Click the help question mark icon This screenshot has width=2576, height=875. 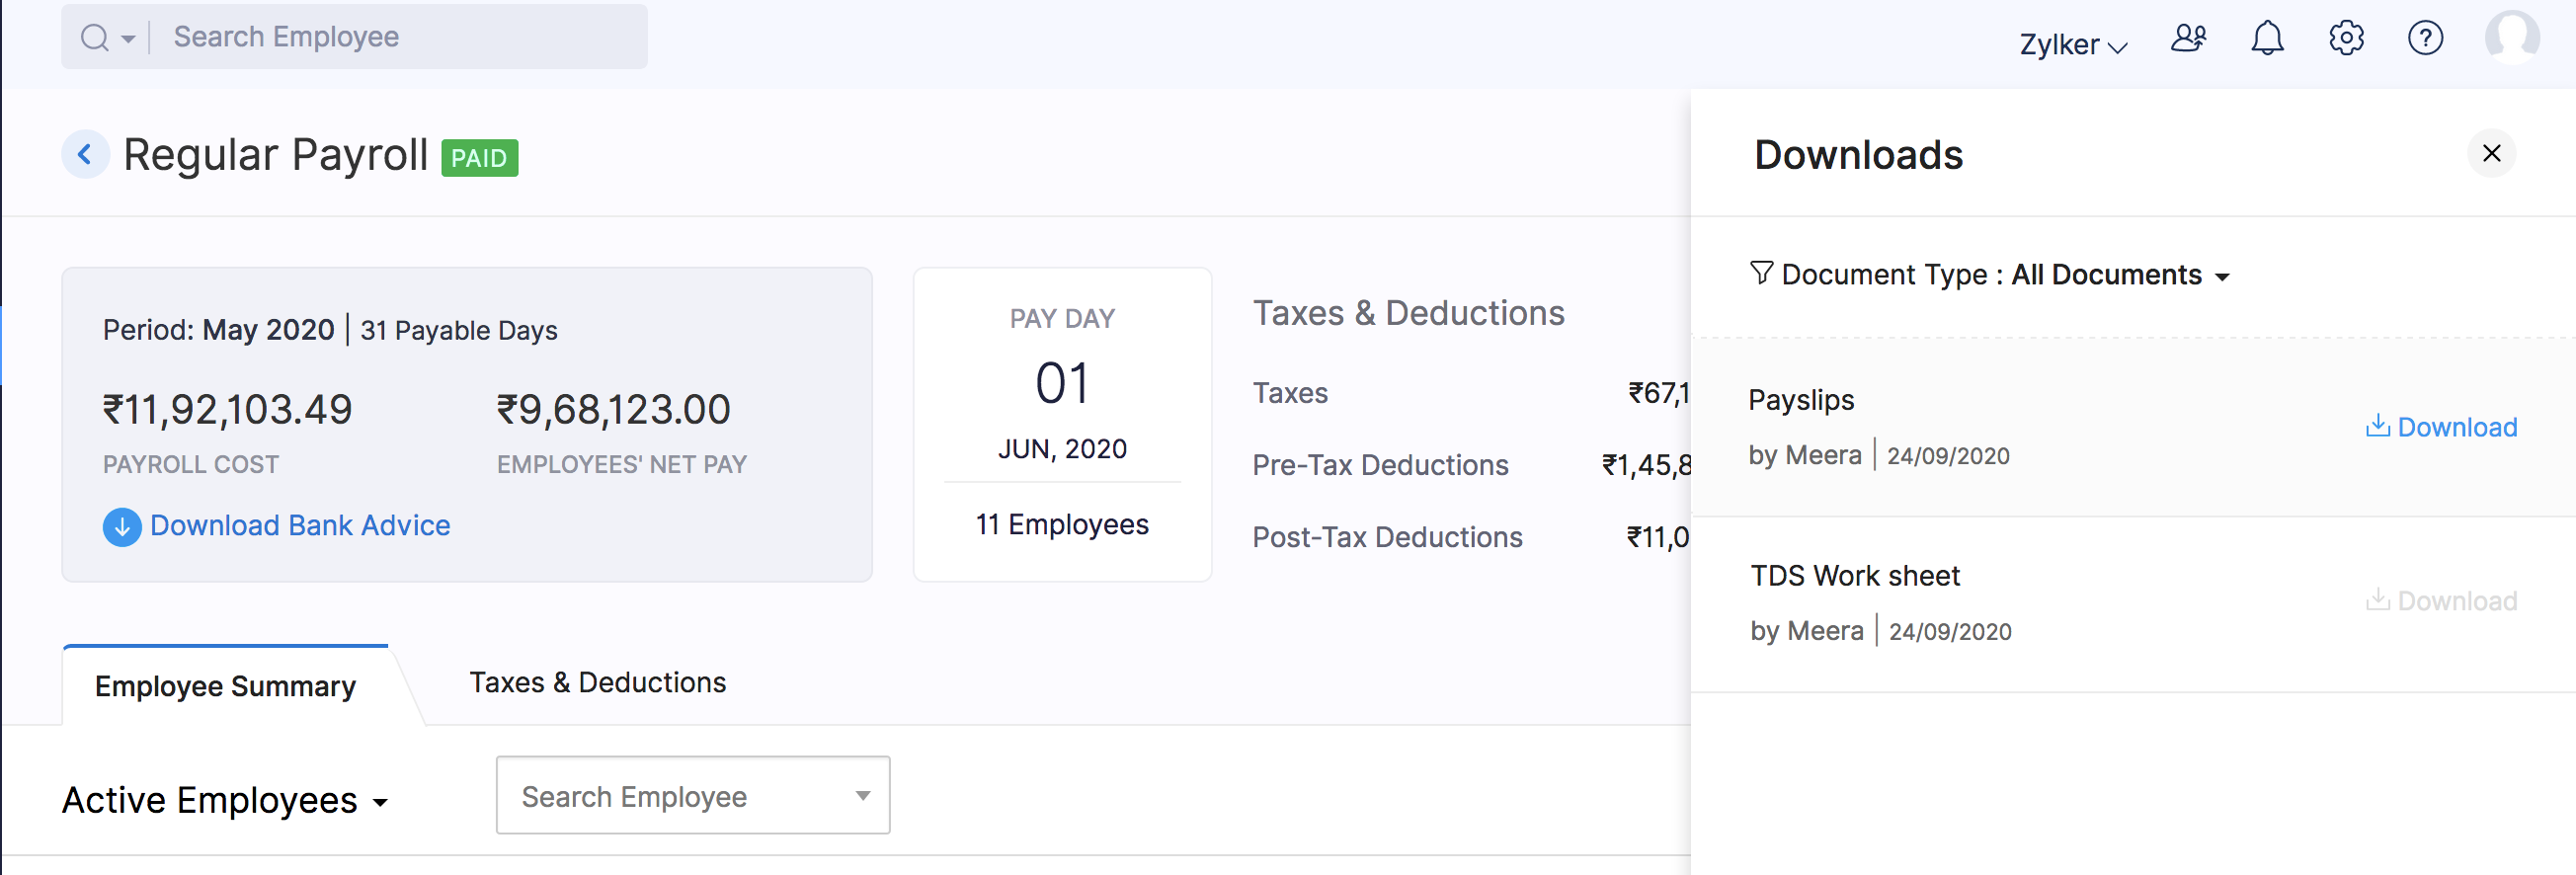2425,39
